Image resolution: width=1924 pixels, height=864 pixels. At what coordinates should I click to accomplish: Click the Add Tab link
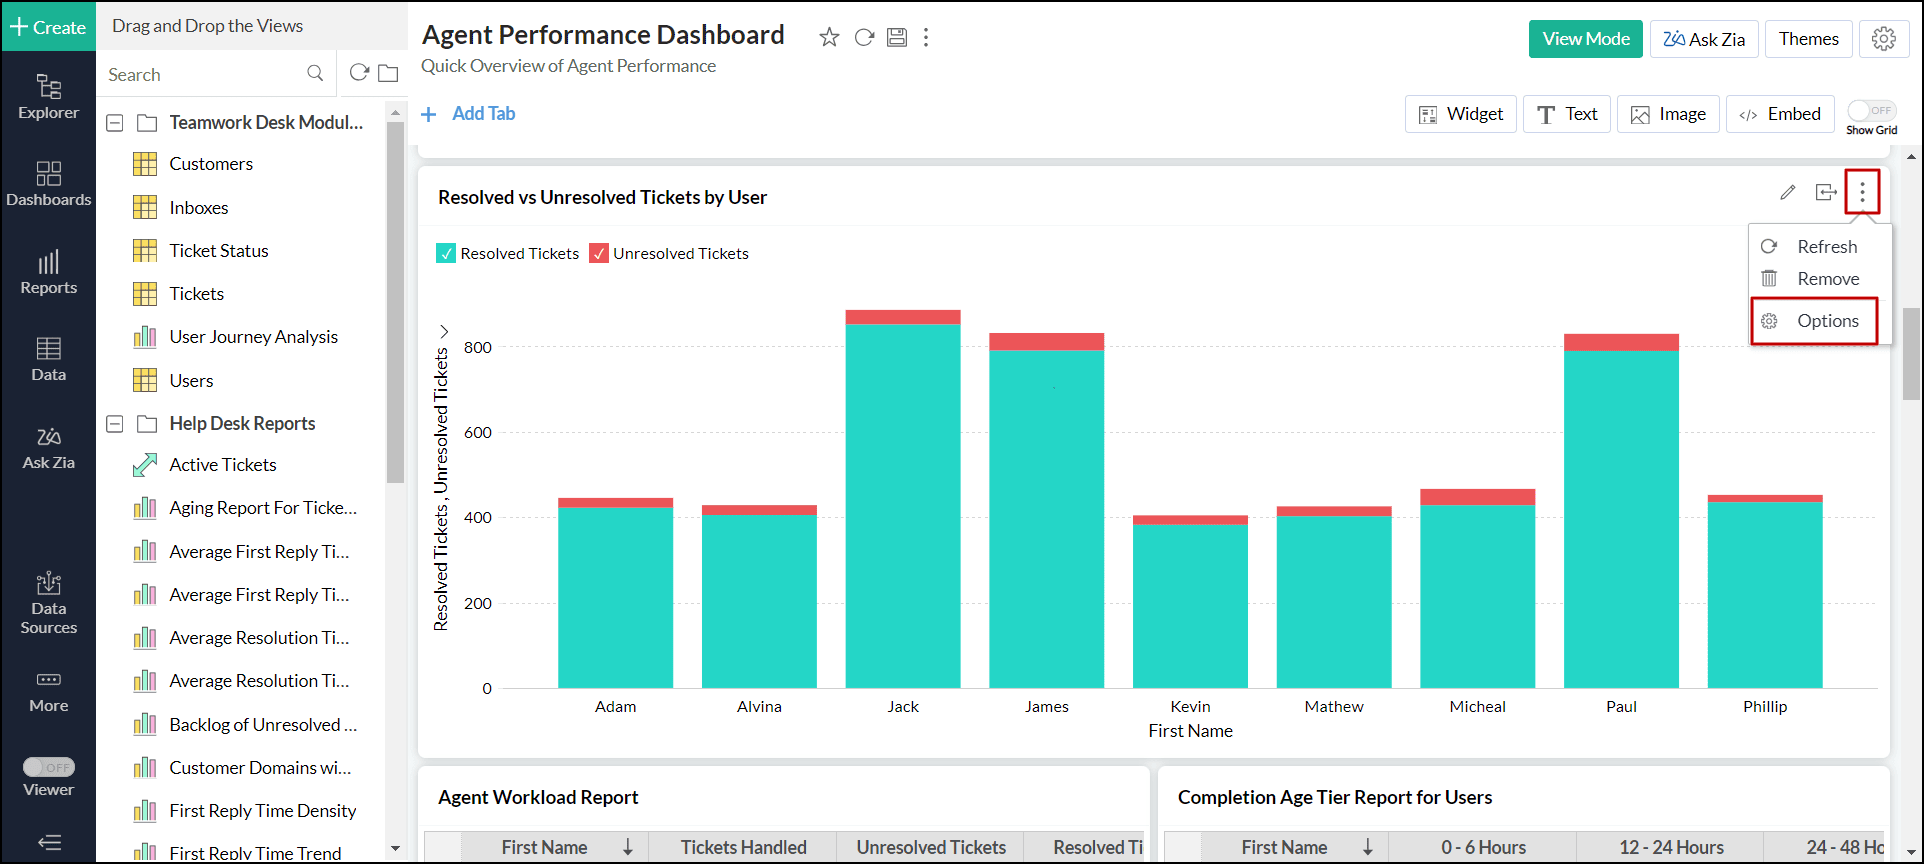(x=483, y=114)
